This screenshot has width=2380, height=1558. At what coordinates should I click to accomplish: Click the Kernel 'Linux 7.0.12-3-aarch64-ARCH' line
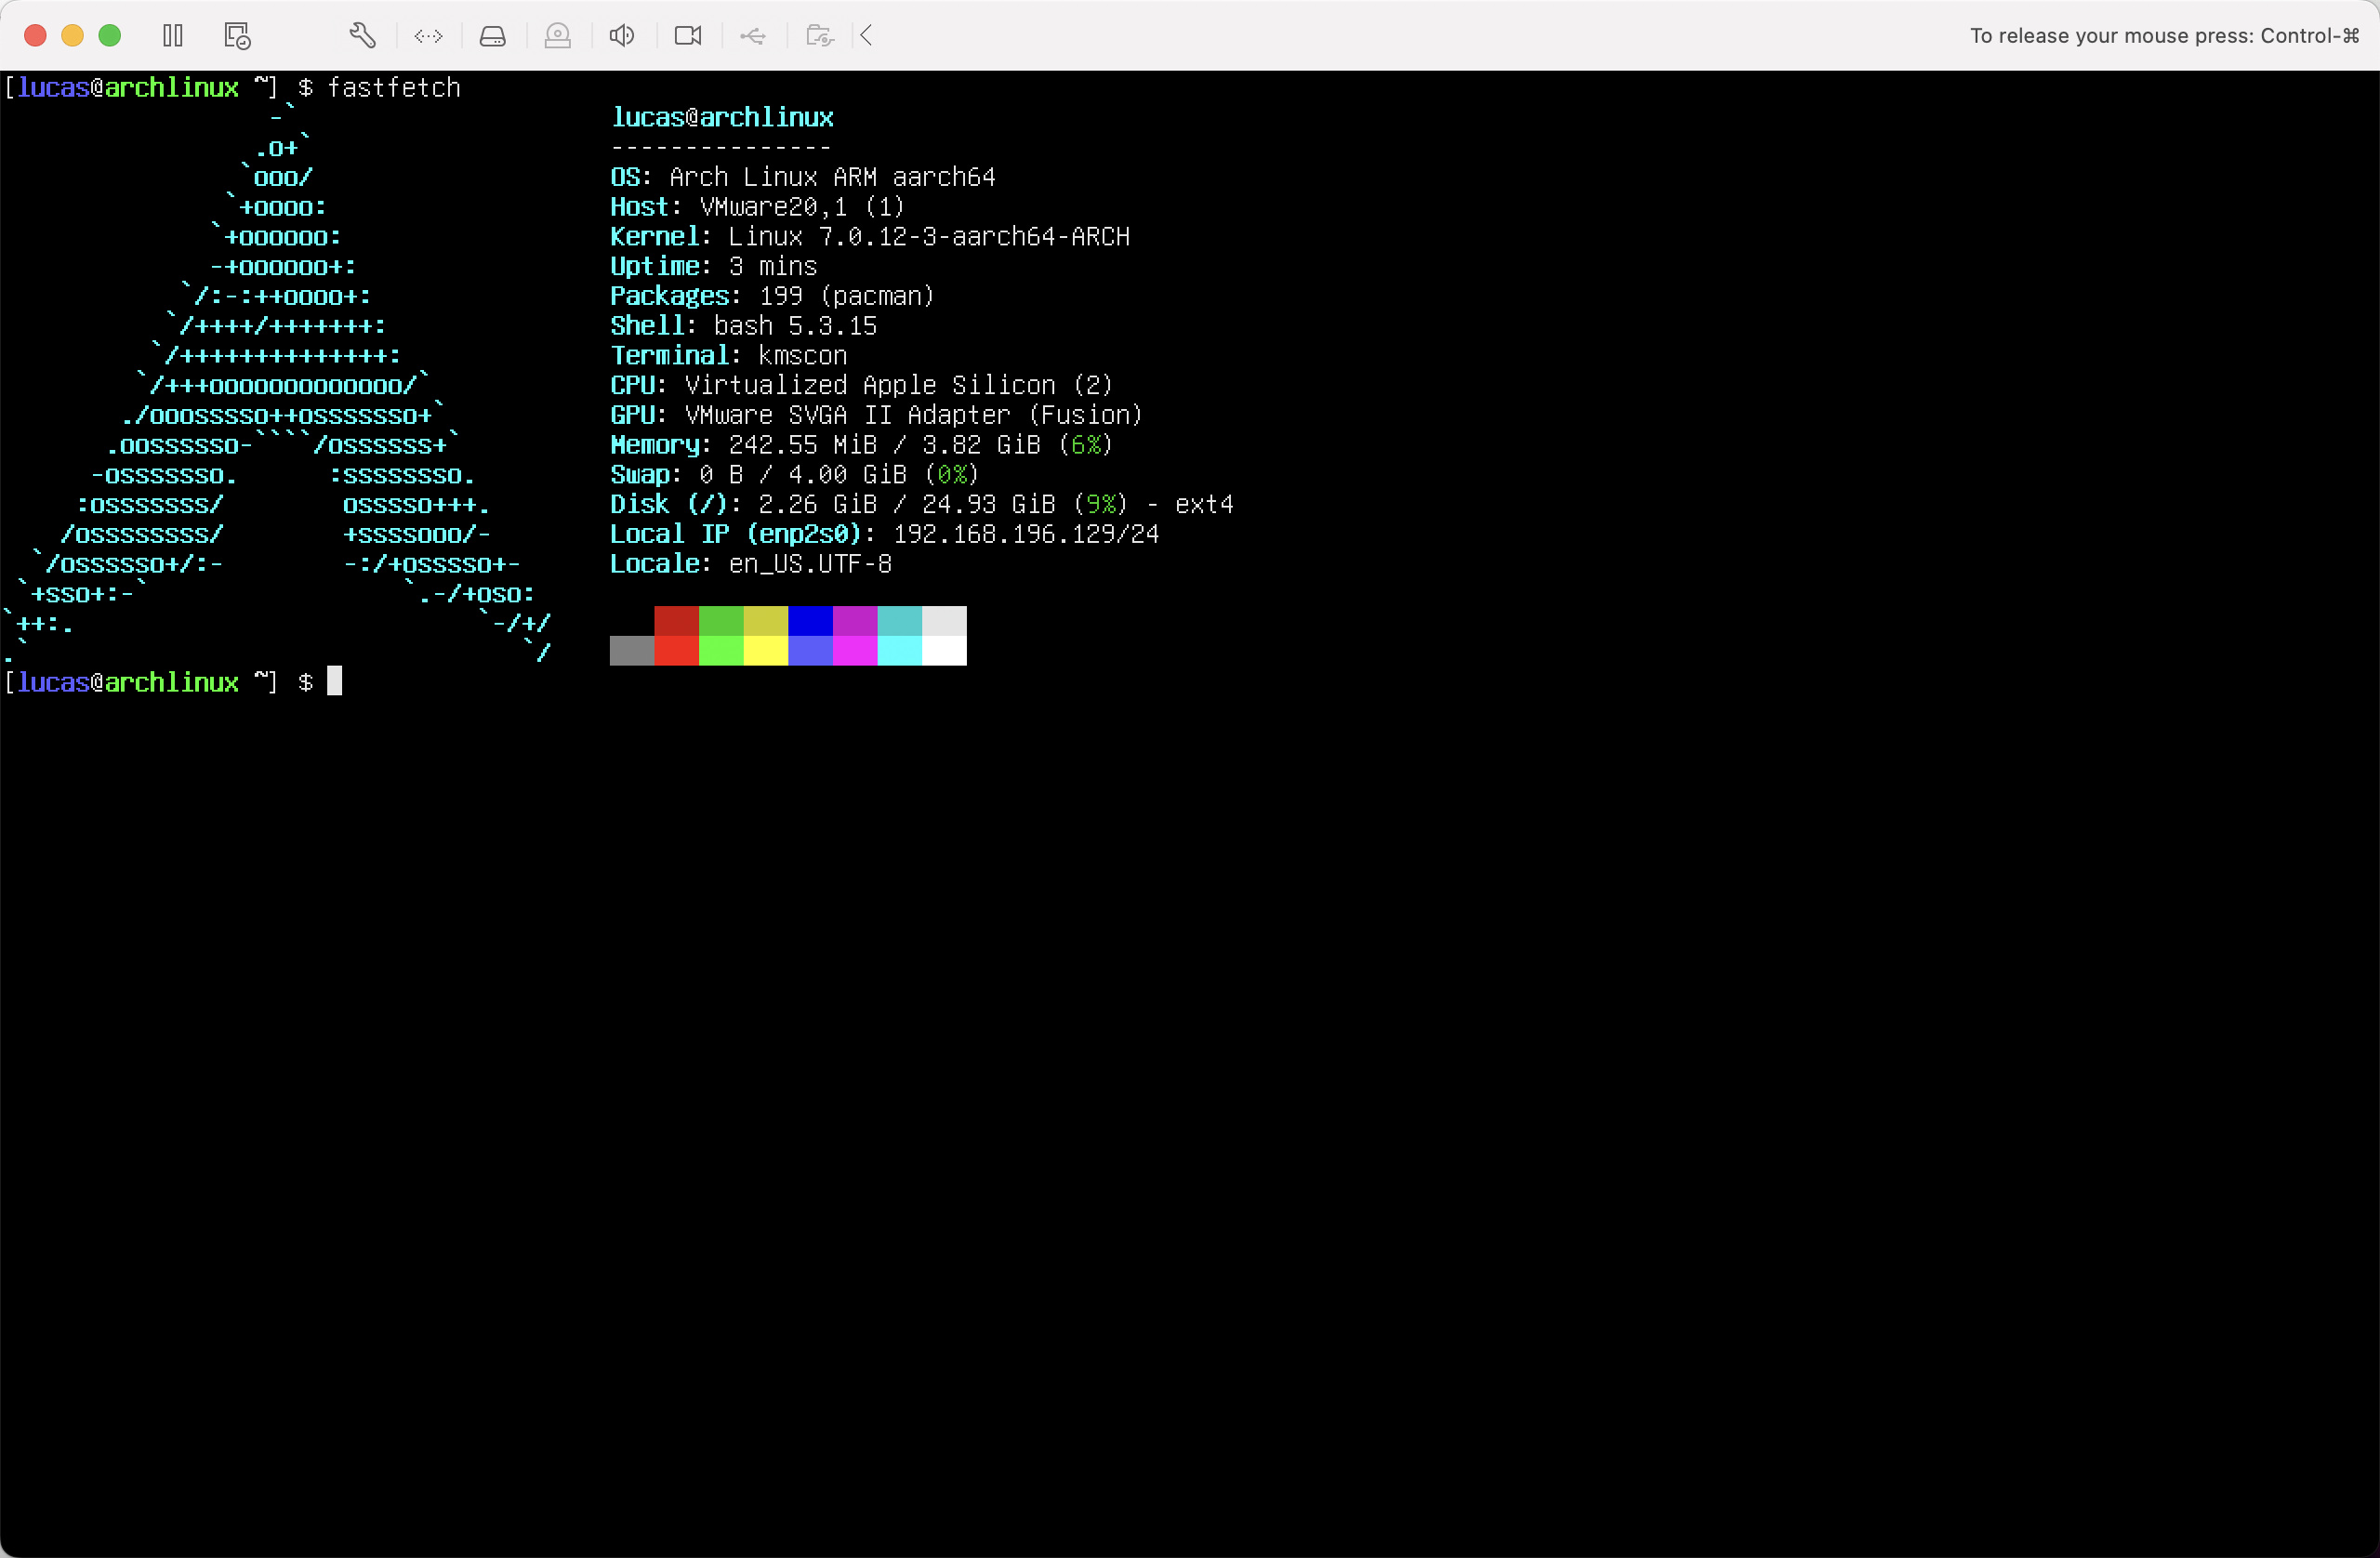pyautogui.click(x=870, y=237)
